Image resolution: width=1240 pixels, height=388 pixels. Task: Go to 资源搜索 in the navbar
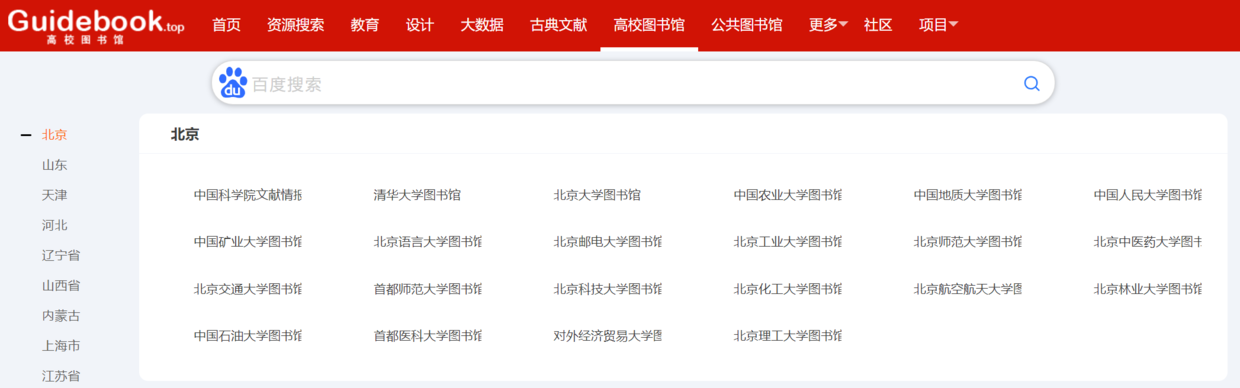[295, 25]
